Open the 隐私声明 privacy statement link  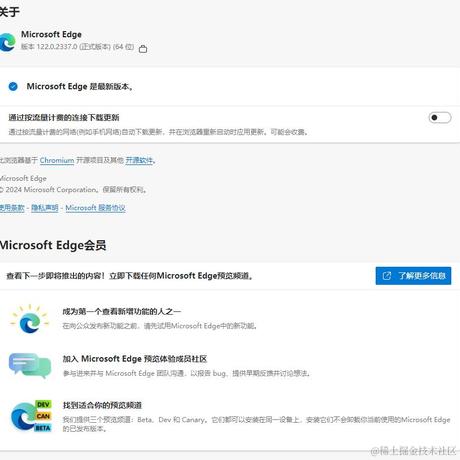coord(45,208)
